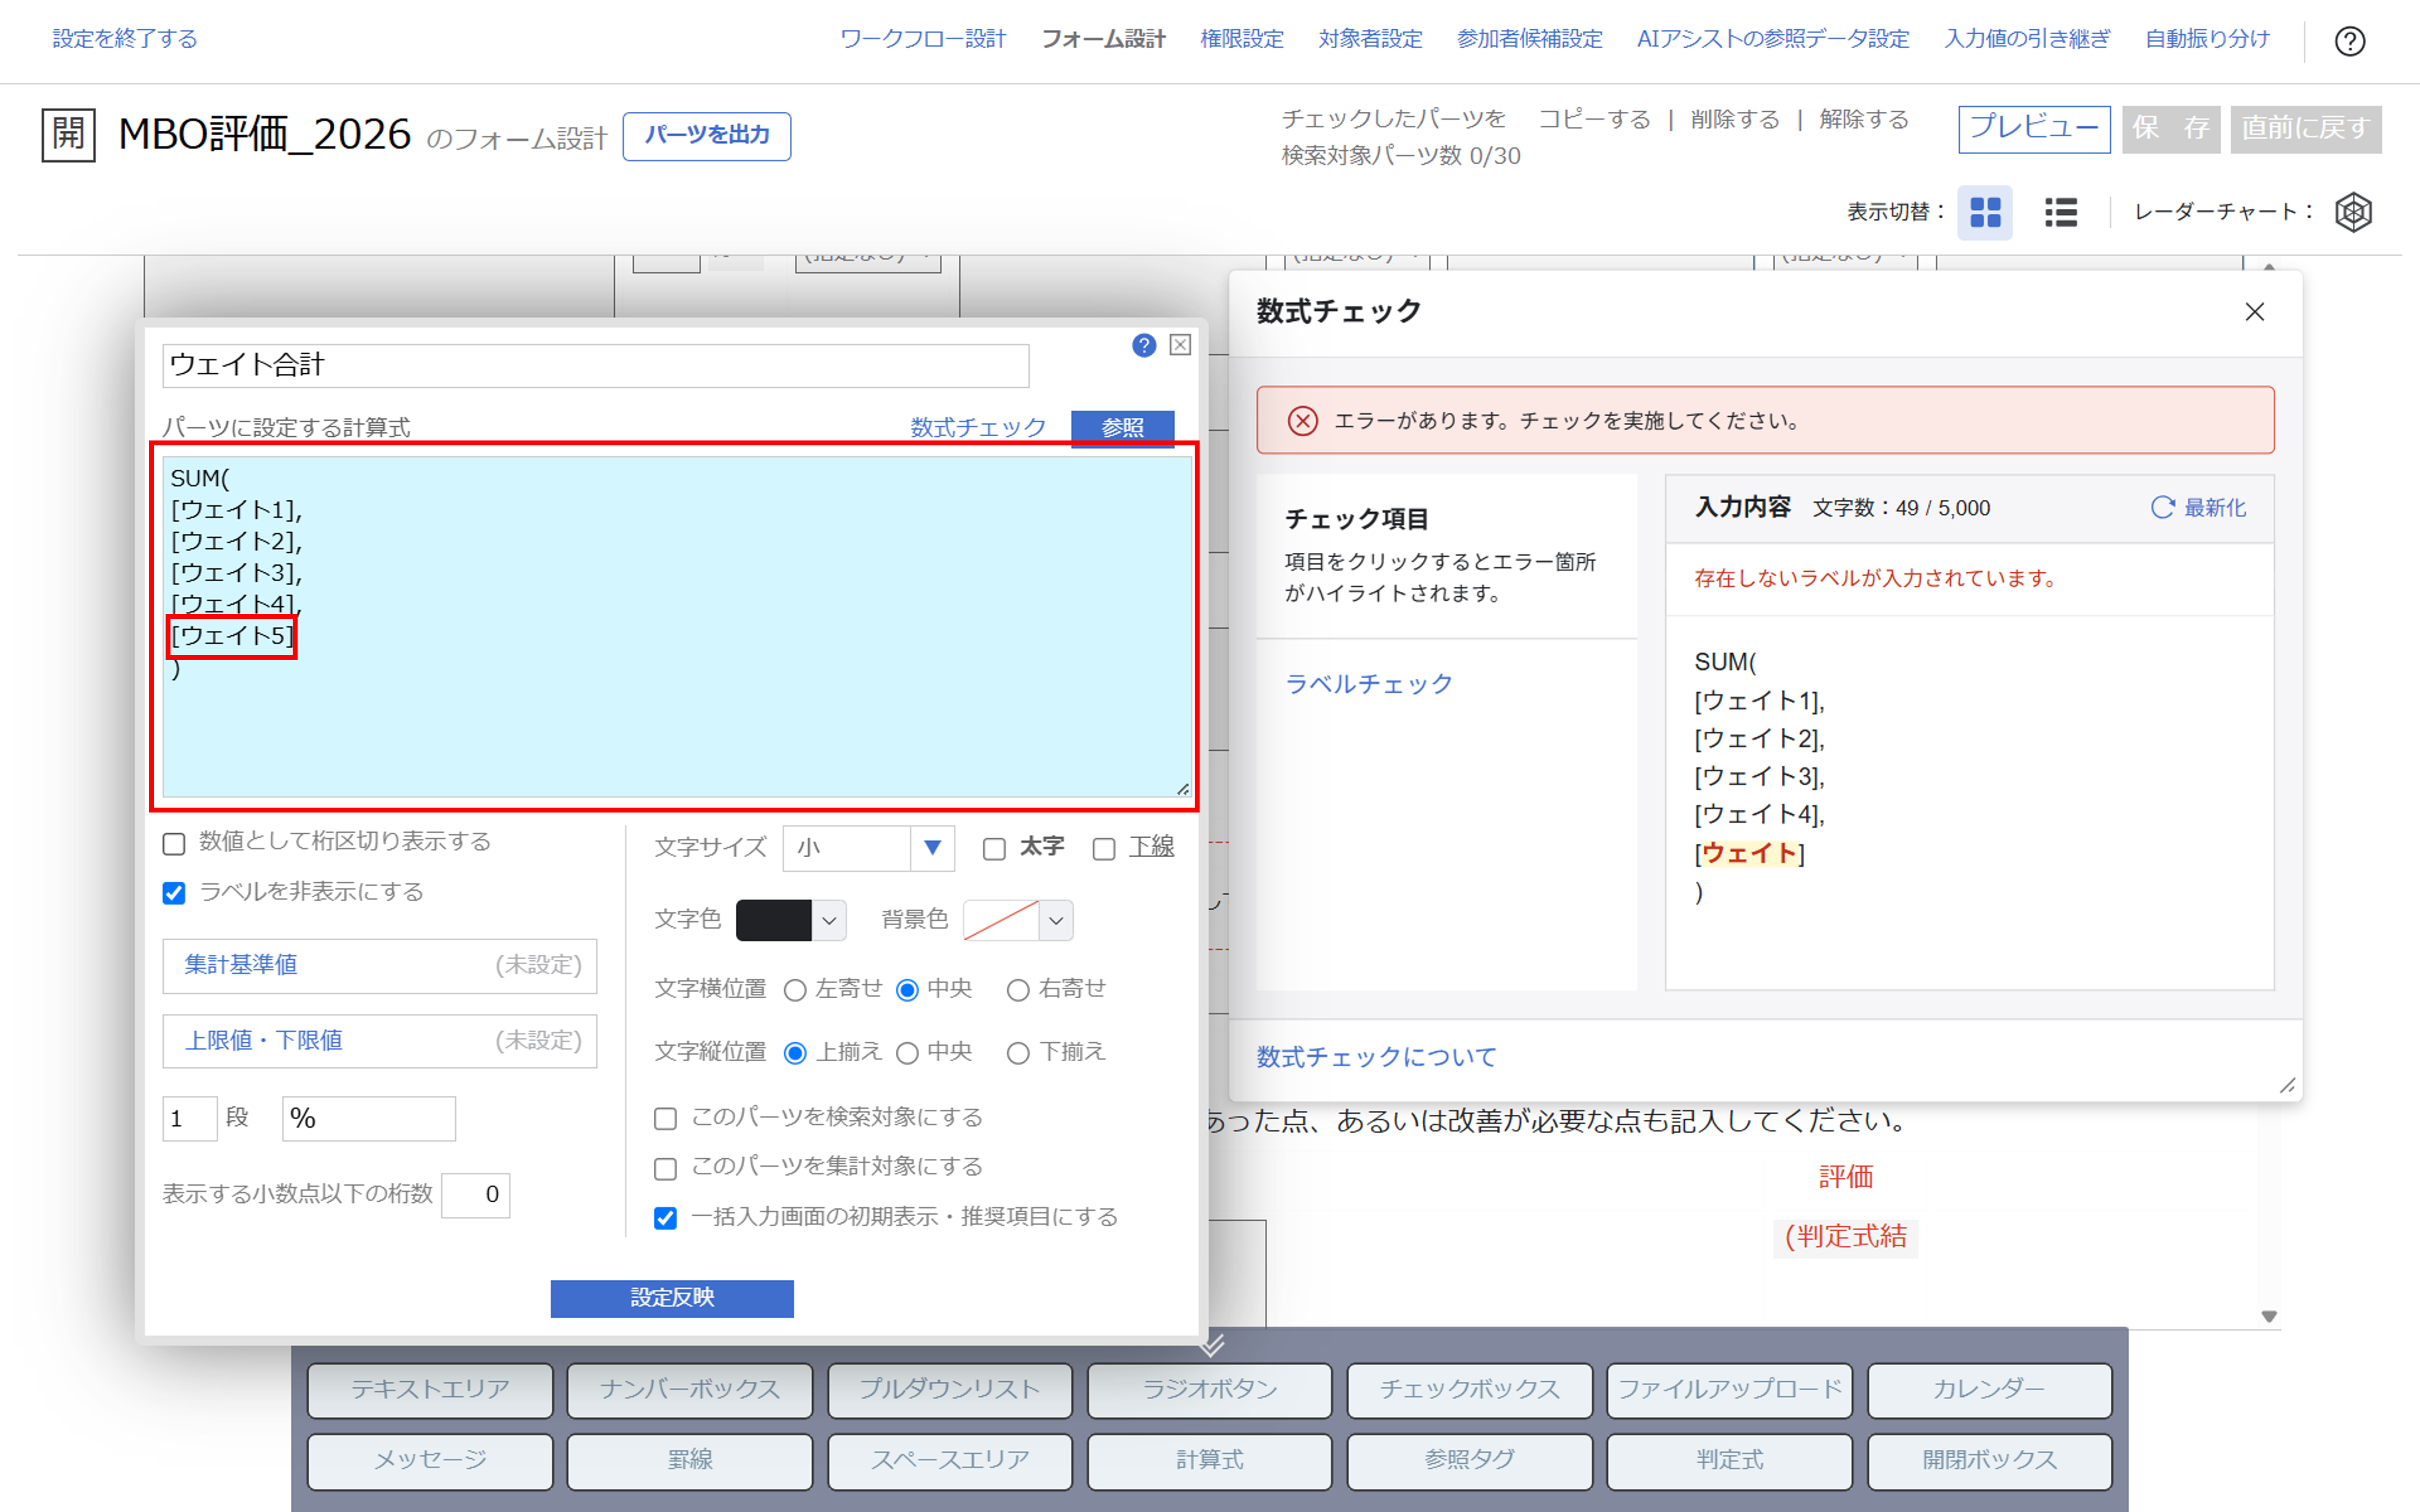Switch to list display view
The width and height of the screenshot is (2420, 1512).
pyautogui.click(x=2061, y=212)
